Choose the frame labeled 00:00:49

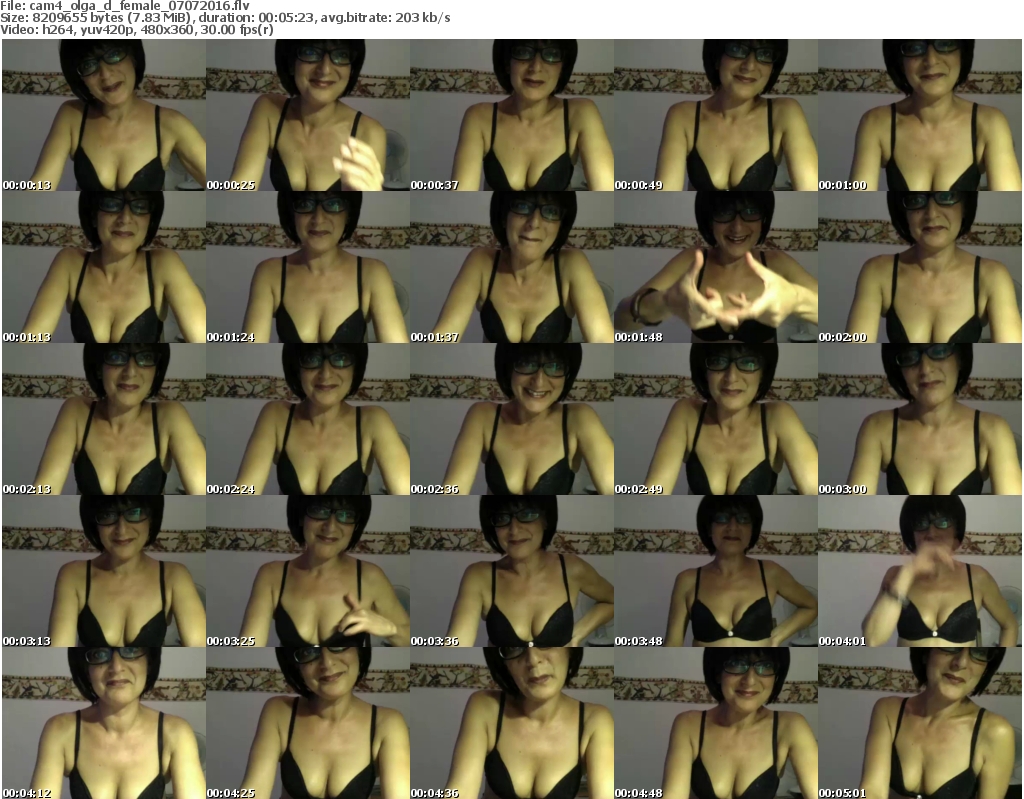tap(716, 115)
